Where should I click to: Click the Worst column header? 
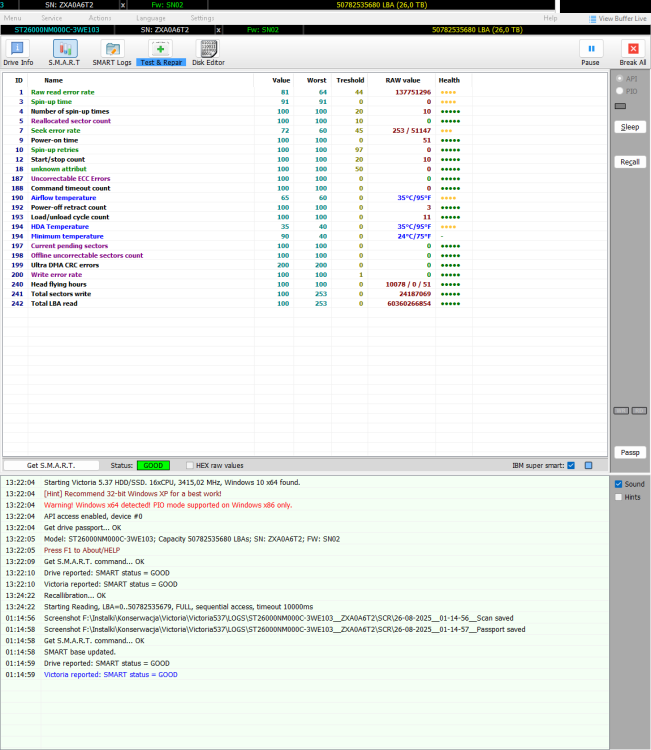316,80
